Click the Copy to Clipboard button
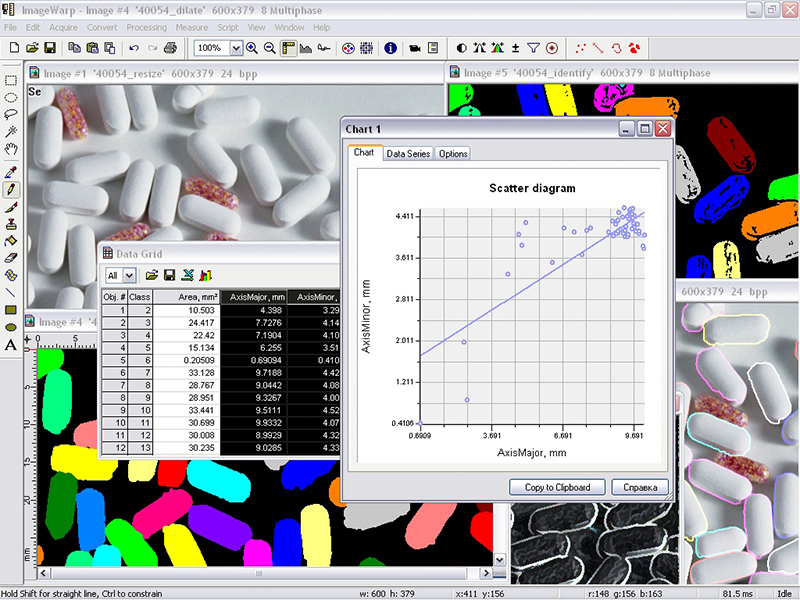 557,487
